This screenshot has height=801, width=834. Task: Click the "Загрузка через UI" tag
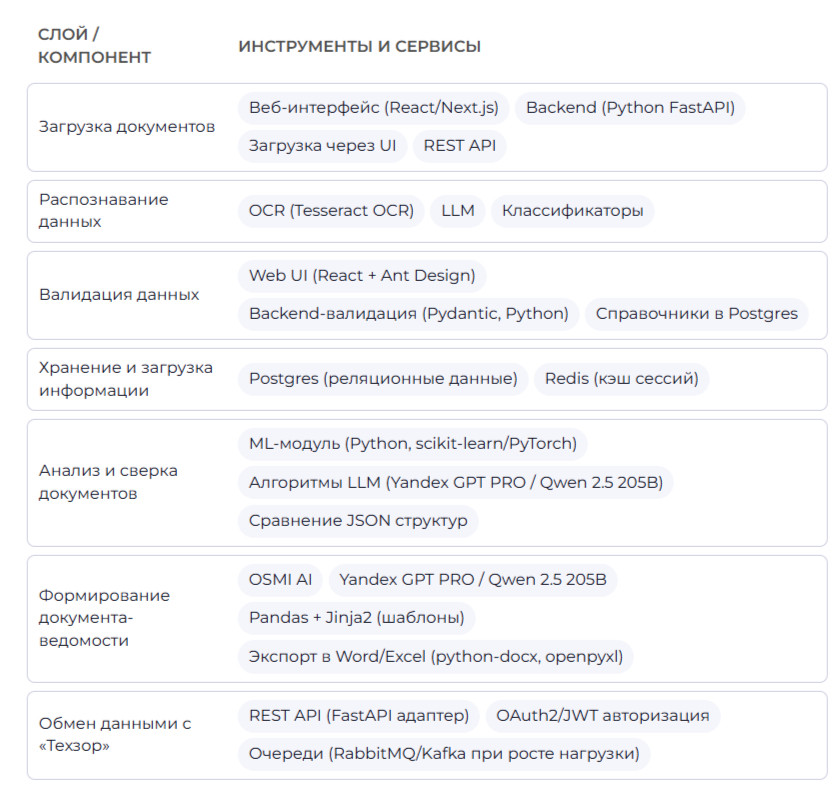(322, 146)
